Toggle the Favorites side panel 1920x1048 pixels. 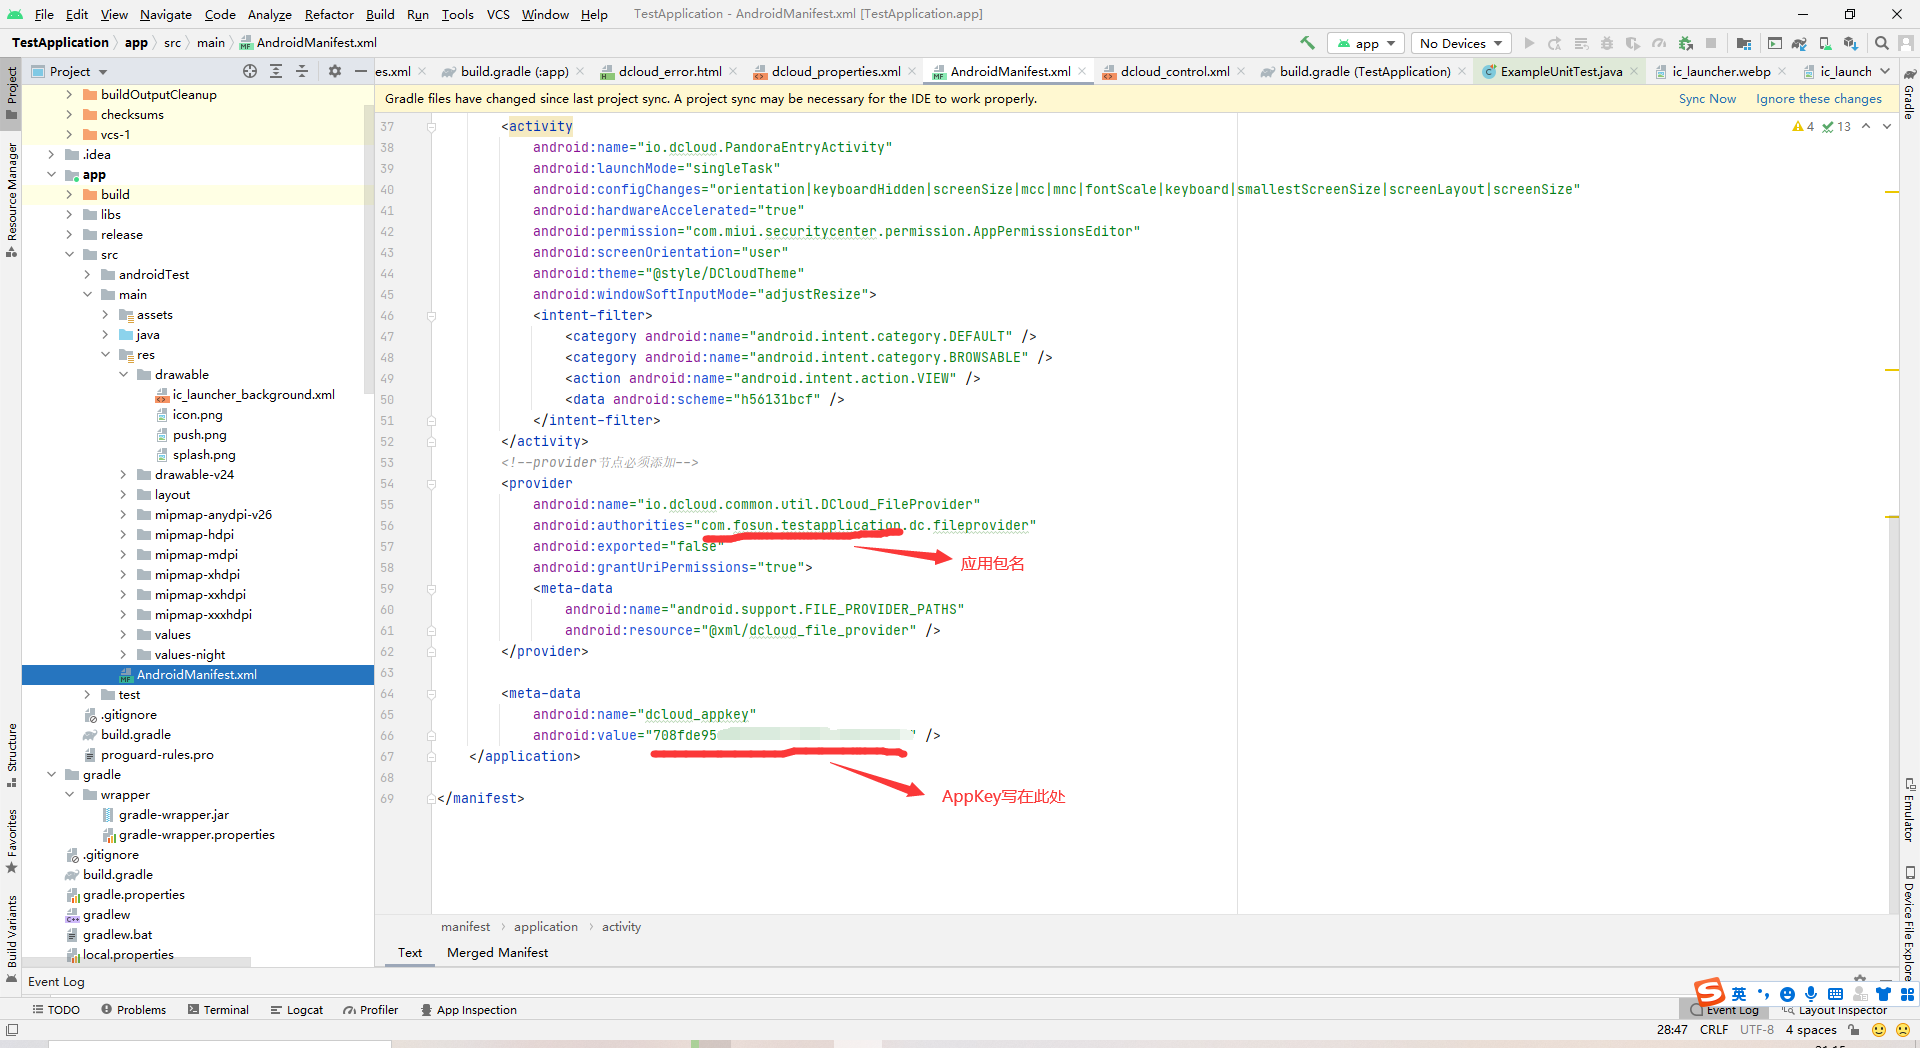tap(11, 840)
